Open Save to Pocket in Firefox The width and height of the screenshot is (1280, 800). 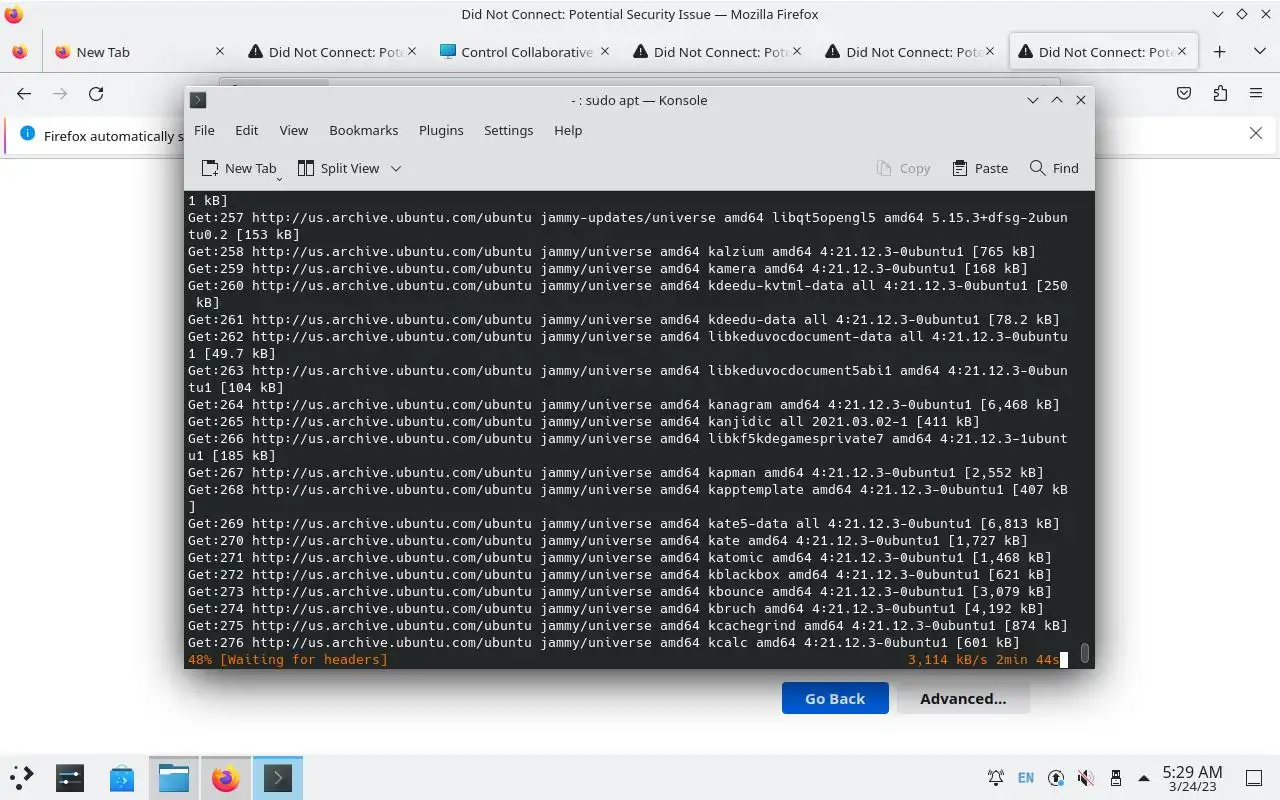coord(1184,93)
